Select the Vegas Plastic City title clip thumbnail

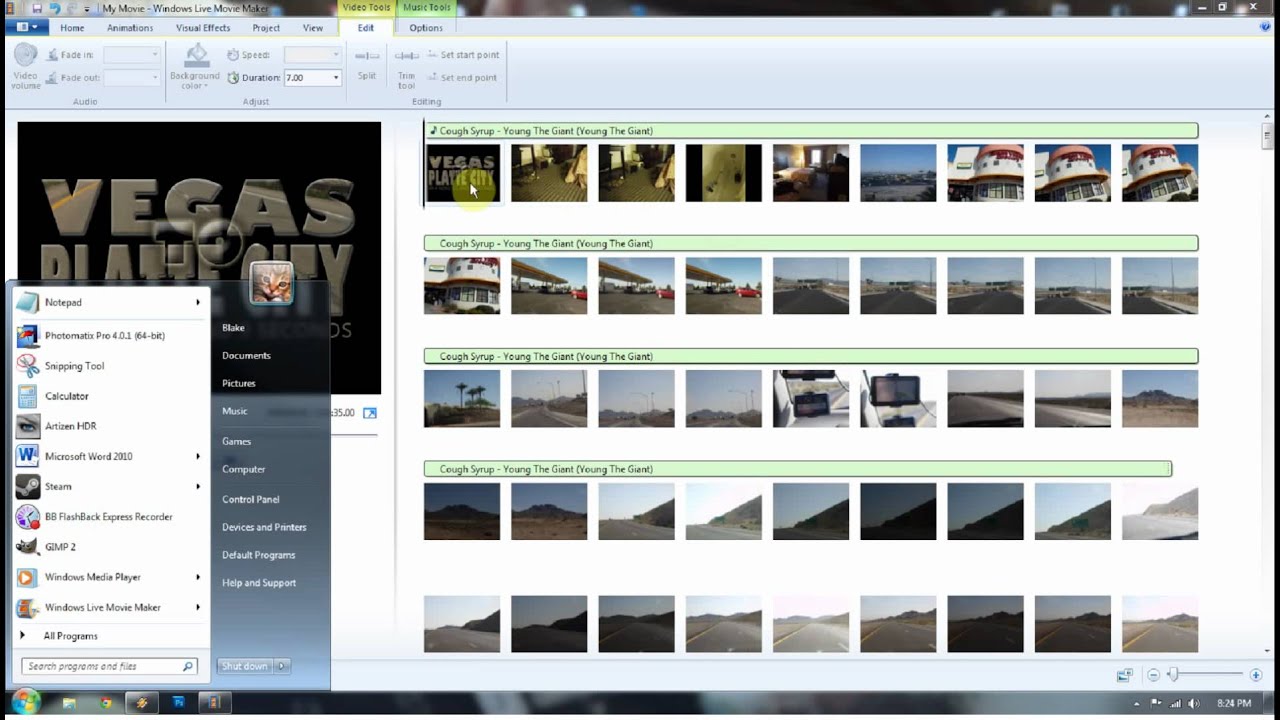(462, 173)
